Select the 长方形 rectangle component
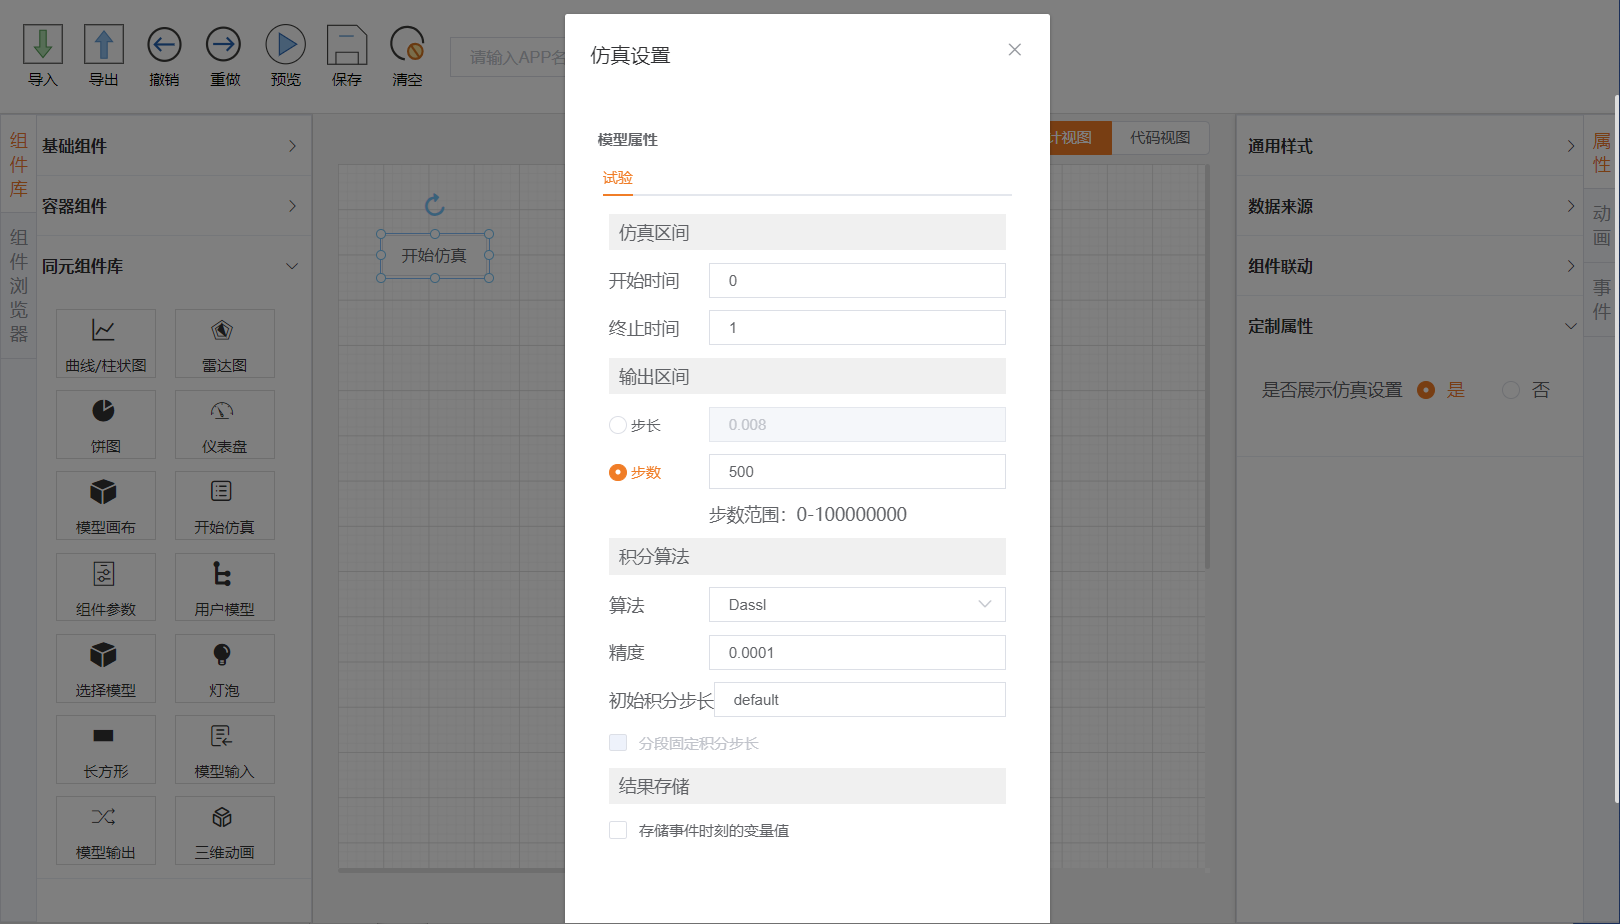Viewport: 1620px width, 924px height. pyautogui.click(x=106, y=749)
